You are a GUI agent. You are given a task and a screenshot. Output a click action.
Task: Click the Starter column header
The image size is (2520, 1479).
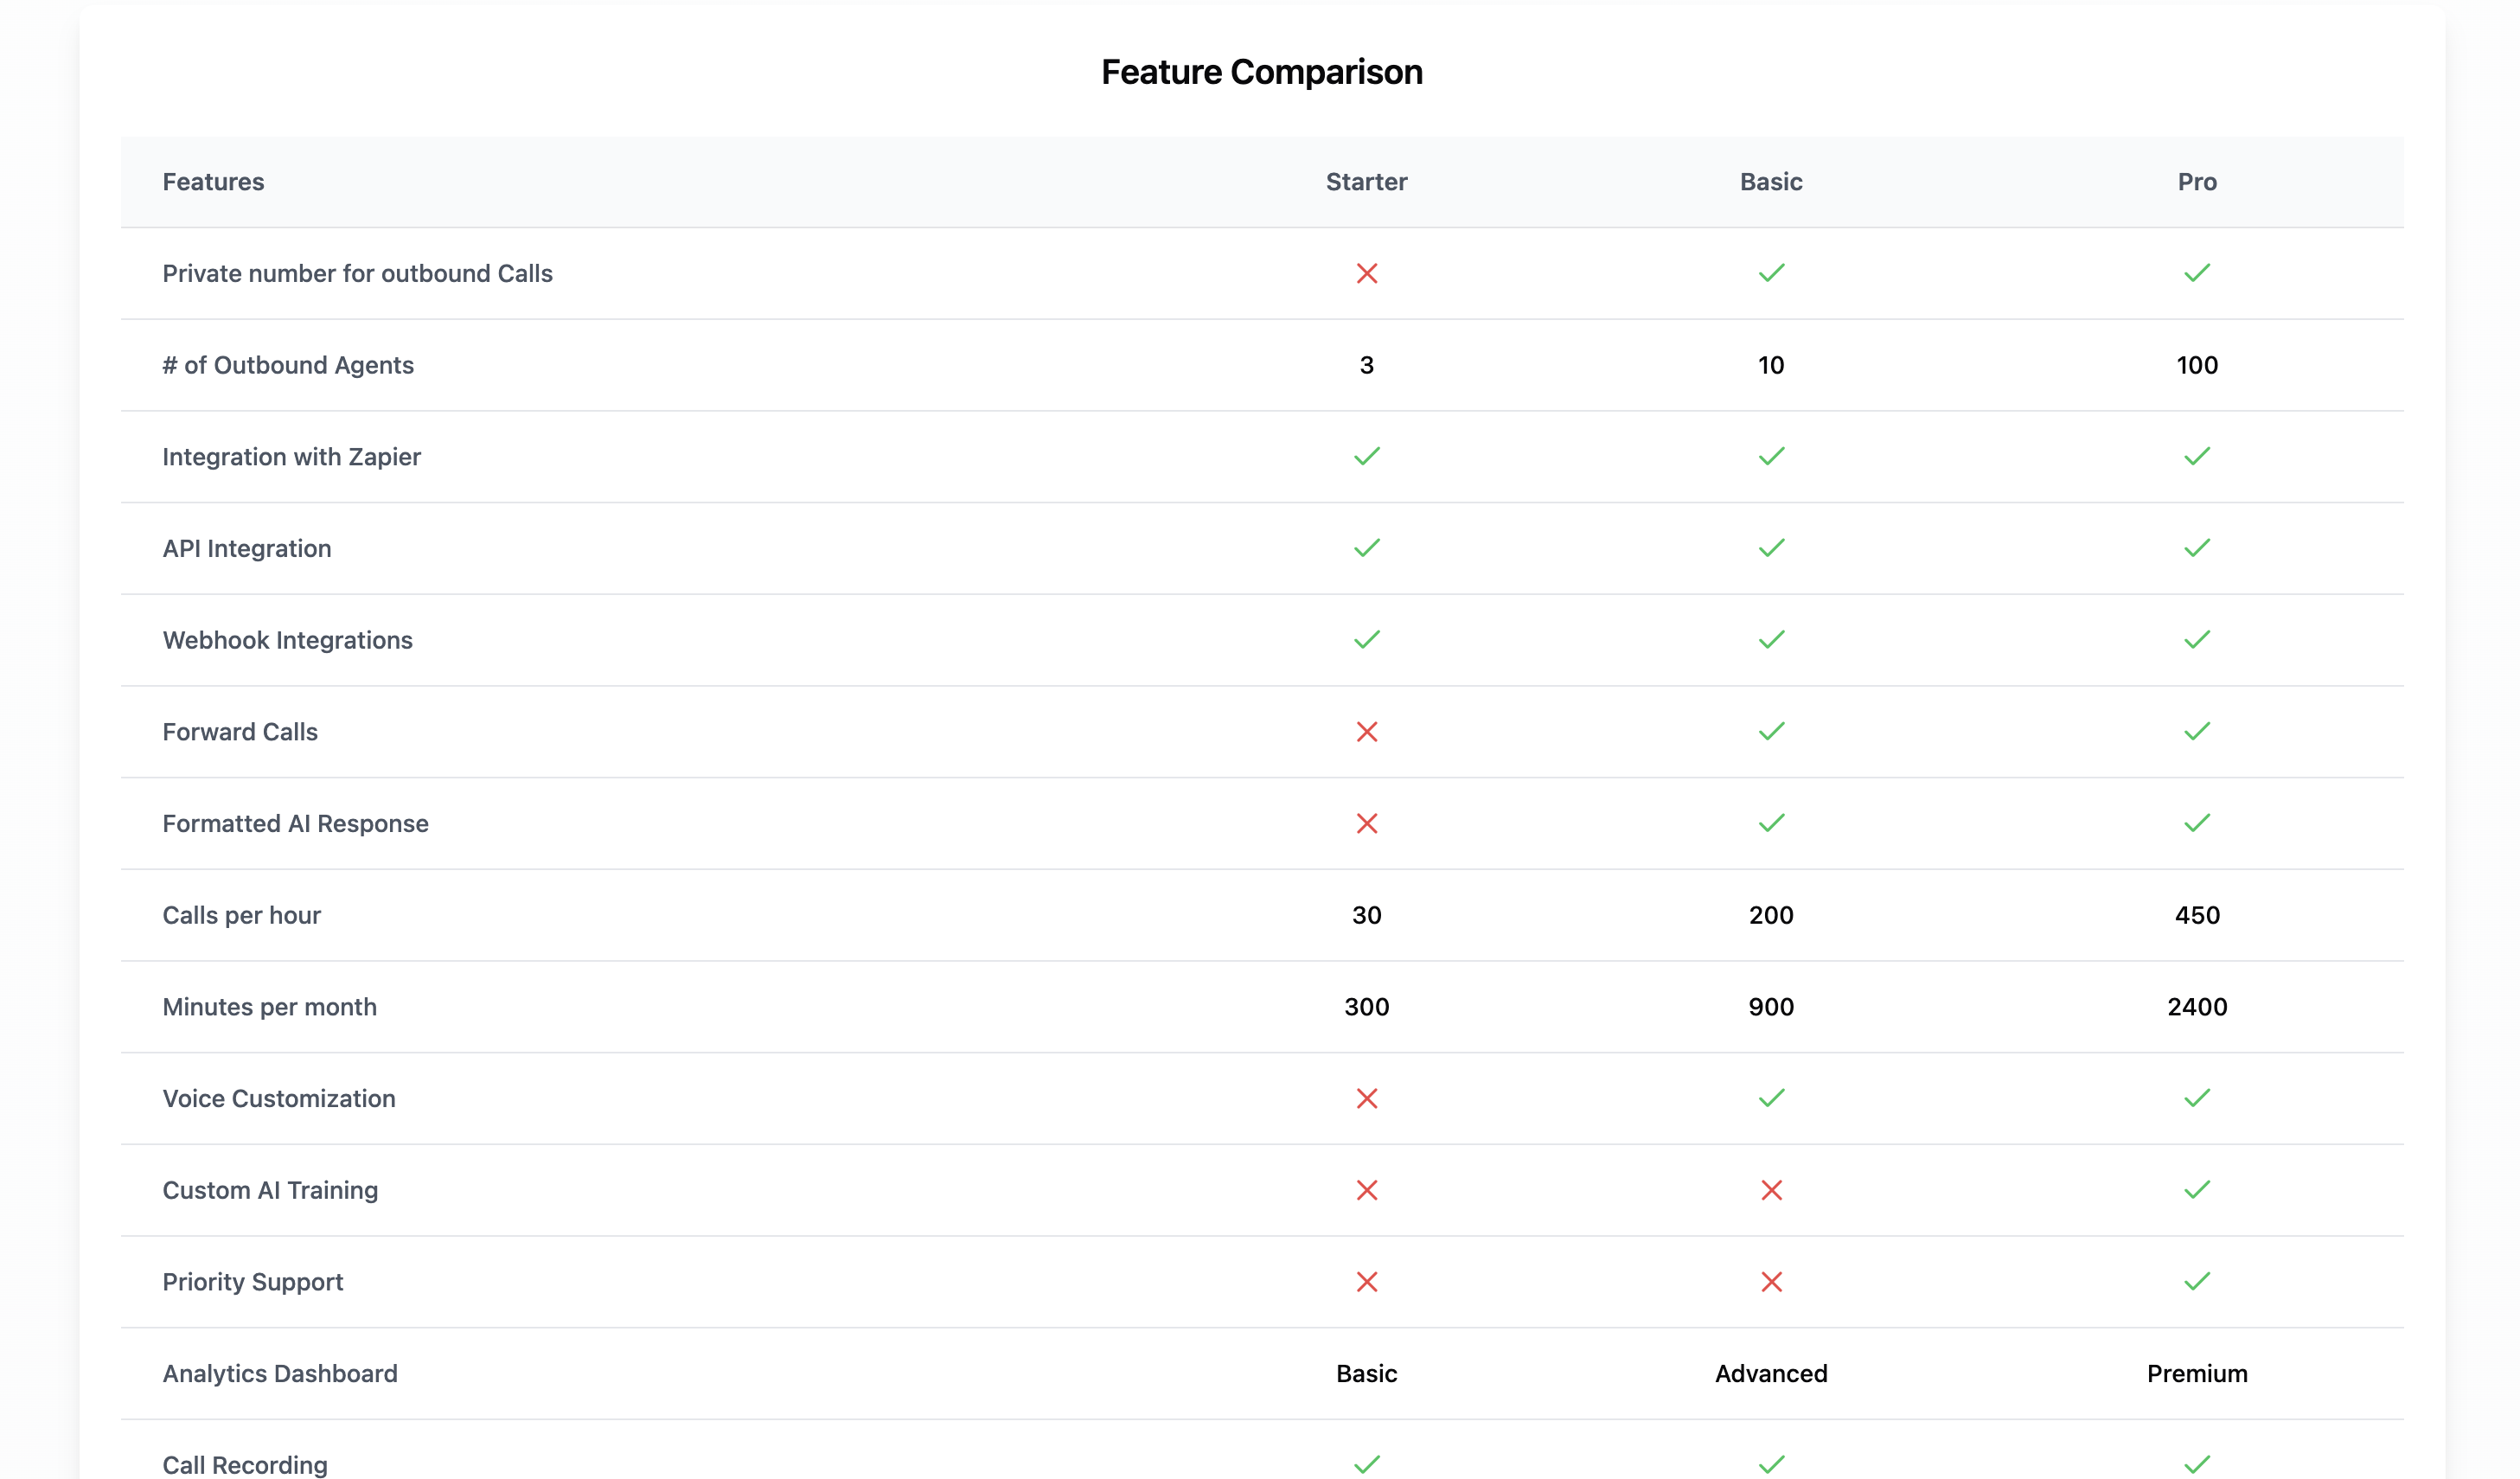[1366, 182]
